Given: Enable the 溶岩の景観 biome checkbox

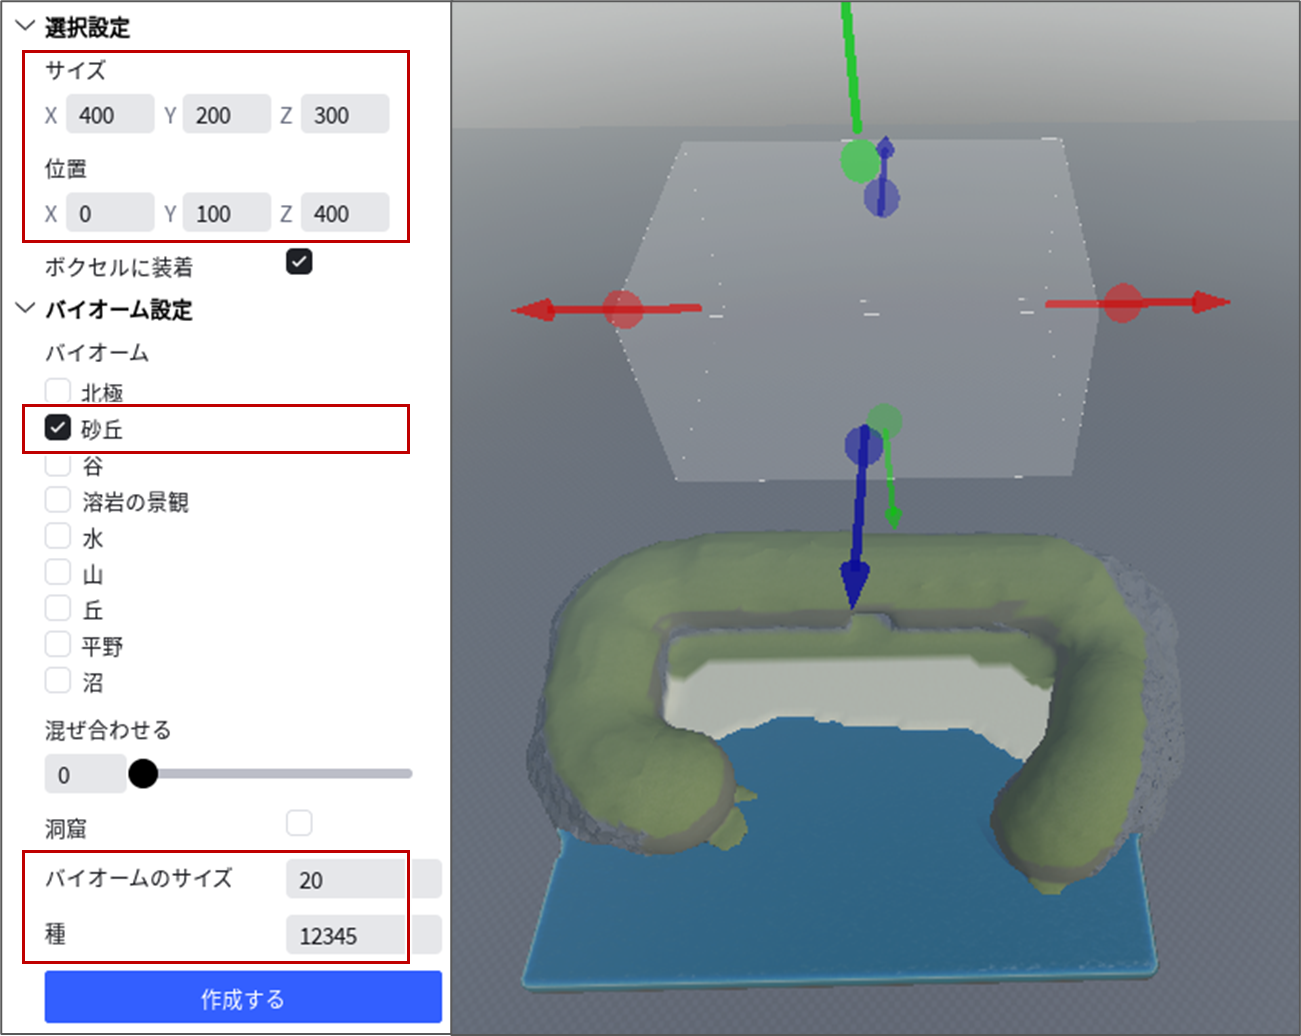Looking at the screenshot, I should 58,500.
